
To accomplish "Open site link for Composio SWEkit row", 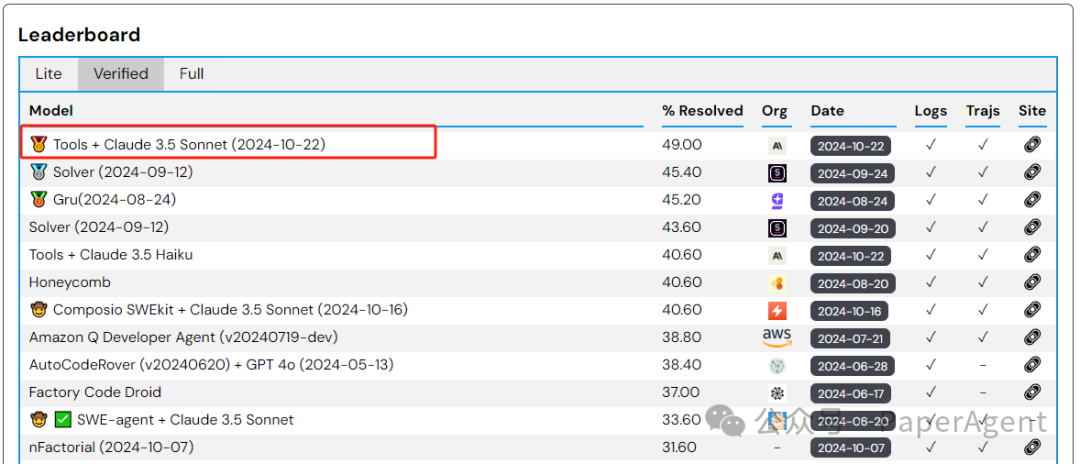I will (1032, 310).
